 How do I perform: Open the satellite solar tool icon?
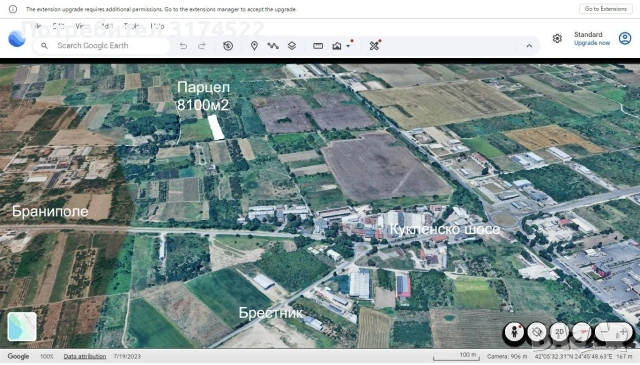tap(374, 46)
